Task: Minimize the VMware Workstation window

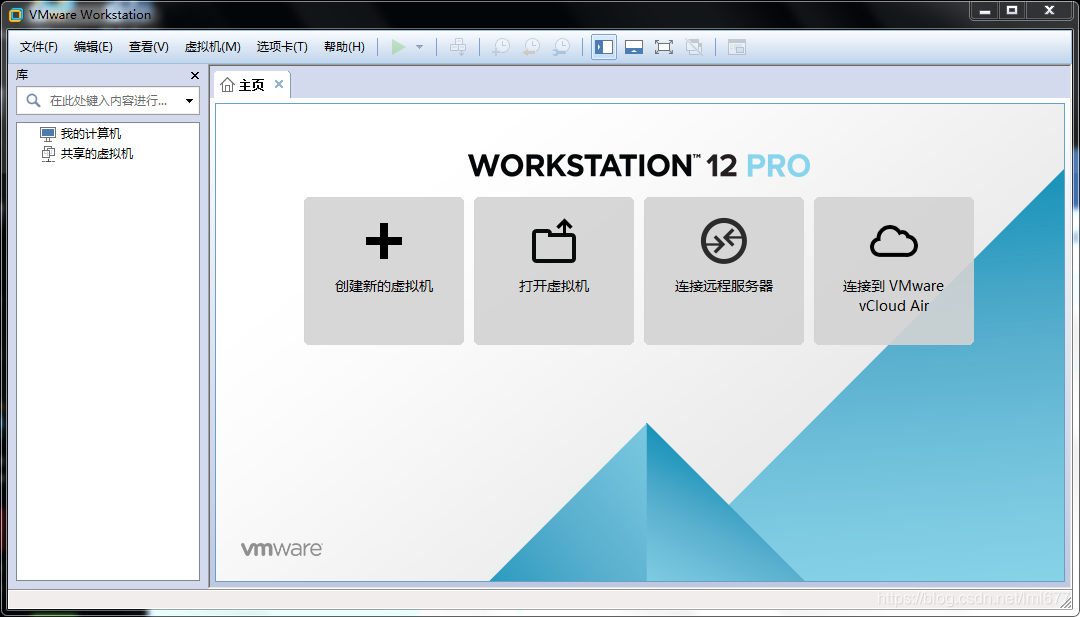Action: (986, 10)
